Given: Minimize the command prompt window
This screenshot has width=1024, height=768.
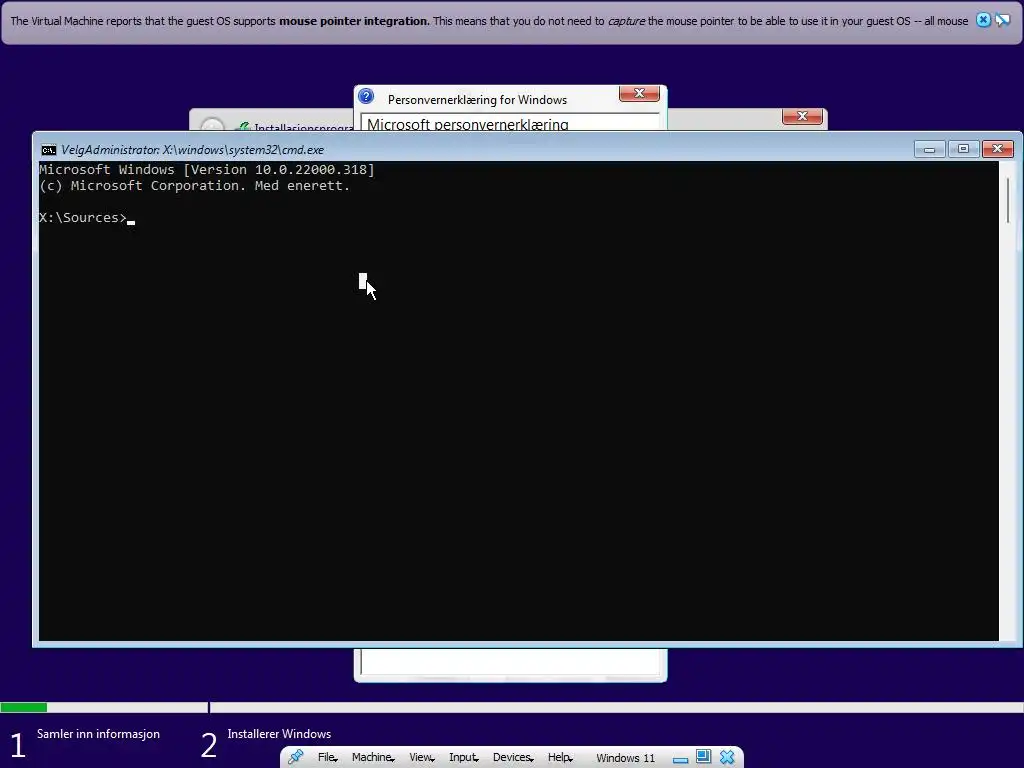Looking at the screenshot, I should coord(929,149).
